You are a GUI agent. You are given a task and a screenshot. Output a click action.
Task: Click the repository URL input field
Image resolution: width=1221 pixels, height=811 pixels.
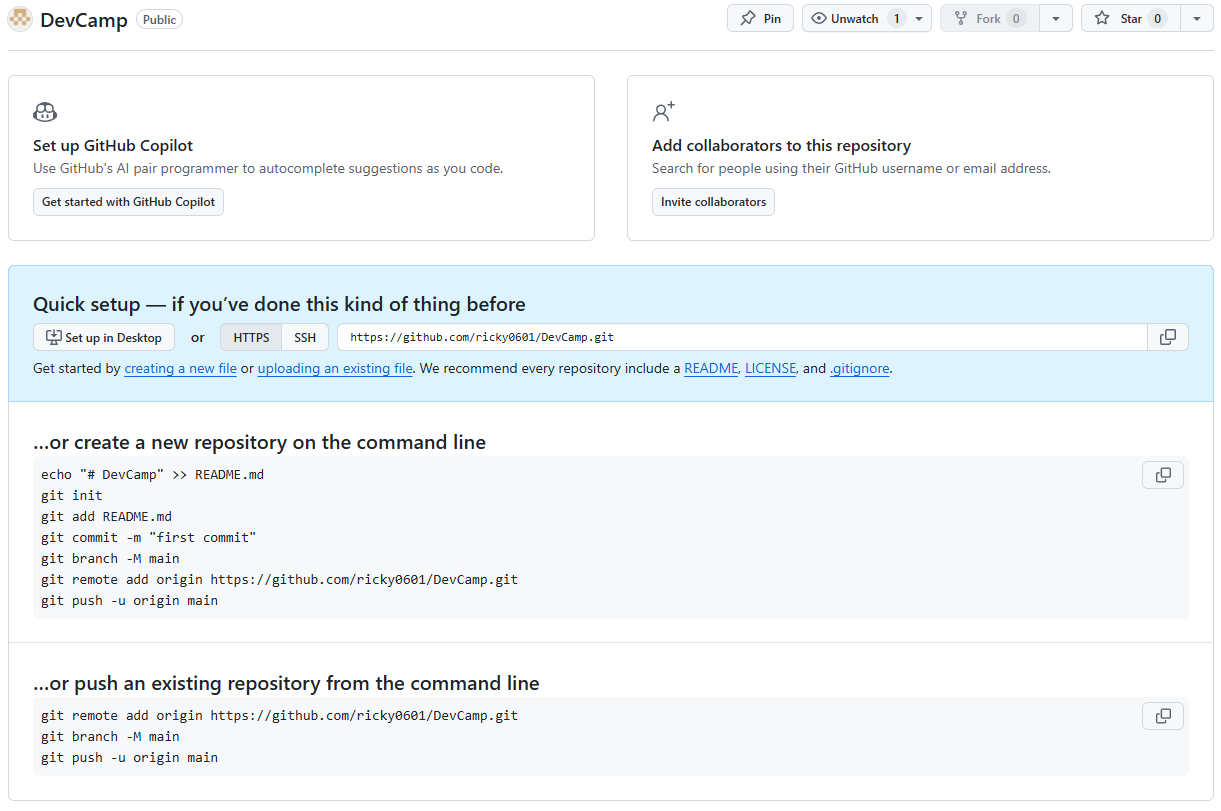pyautogui.click(x=742, y=337)
